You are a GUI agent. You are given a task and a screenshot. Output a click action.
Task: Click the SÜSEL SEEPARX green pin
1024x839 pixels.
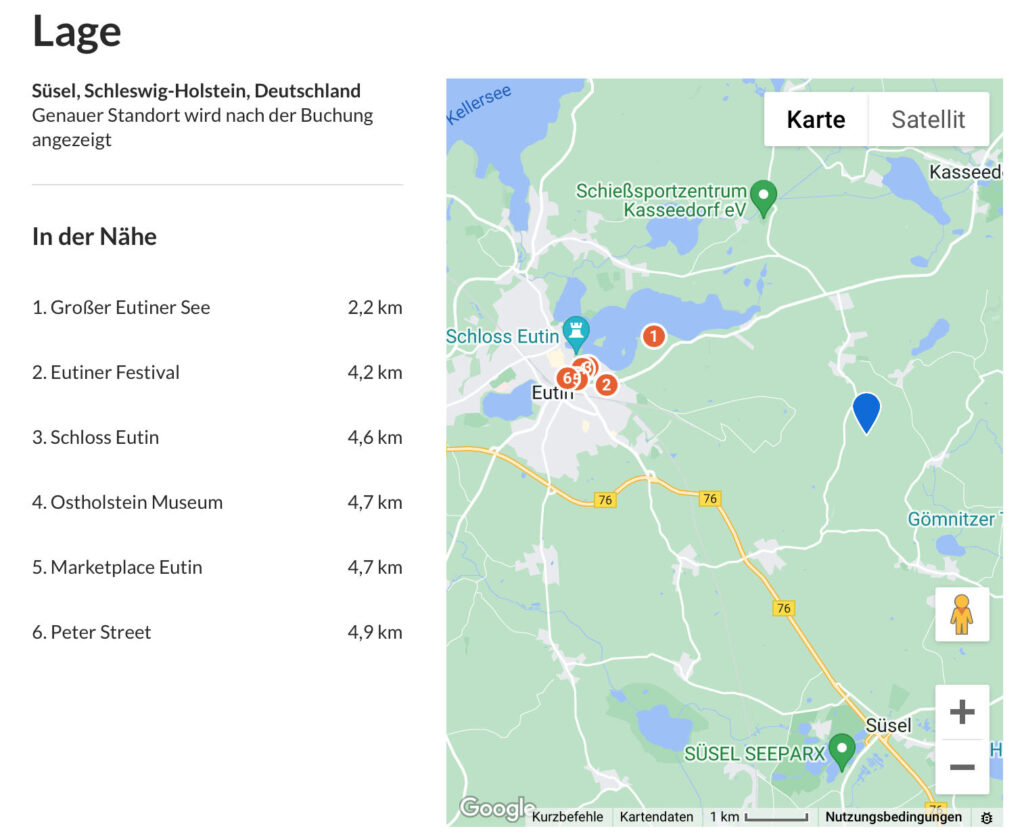(x=842, y=750)
